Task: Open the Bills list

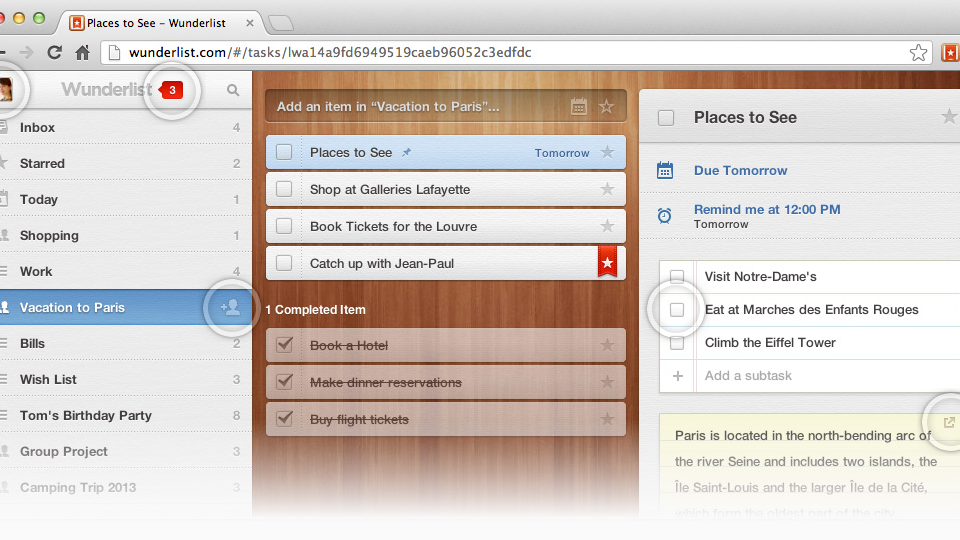Action: coord(126,343)
